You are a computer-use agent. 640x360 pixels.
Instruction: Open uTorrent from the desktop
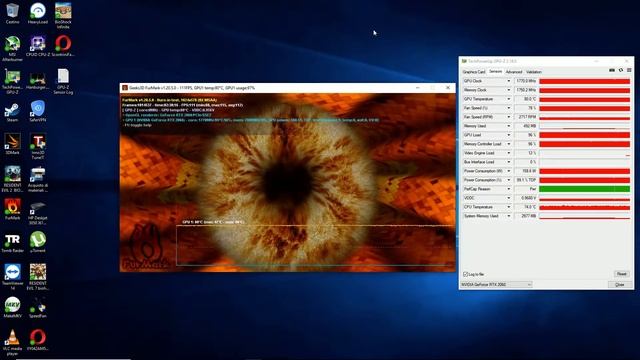click(38, 242)
